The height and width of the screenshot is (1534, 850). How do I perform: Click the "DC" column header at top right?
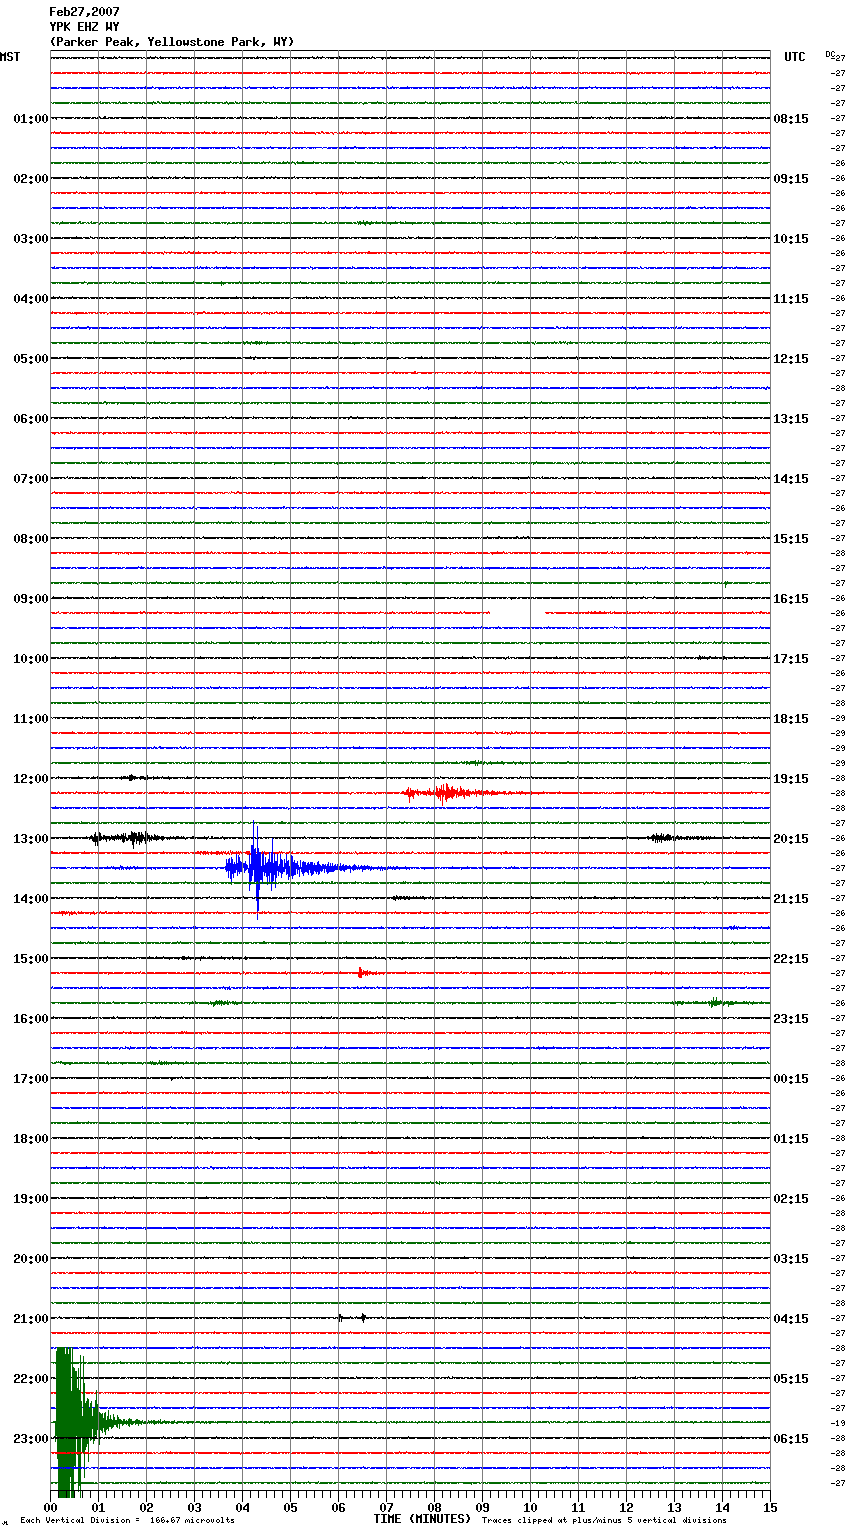click(x=830, y=54)
